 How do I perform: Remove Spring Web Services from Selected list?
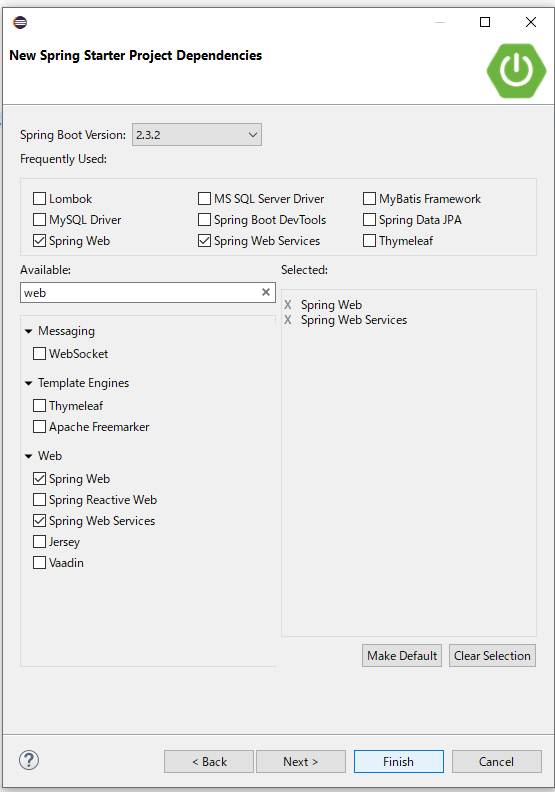[288, 320]
